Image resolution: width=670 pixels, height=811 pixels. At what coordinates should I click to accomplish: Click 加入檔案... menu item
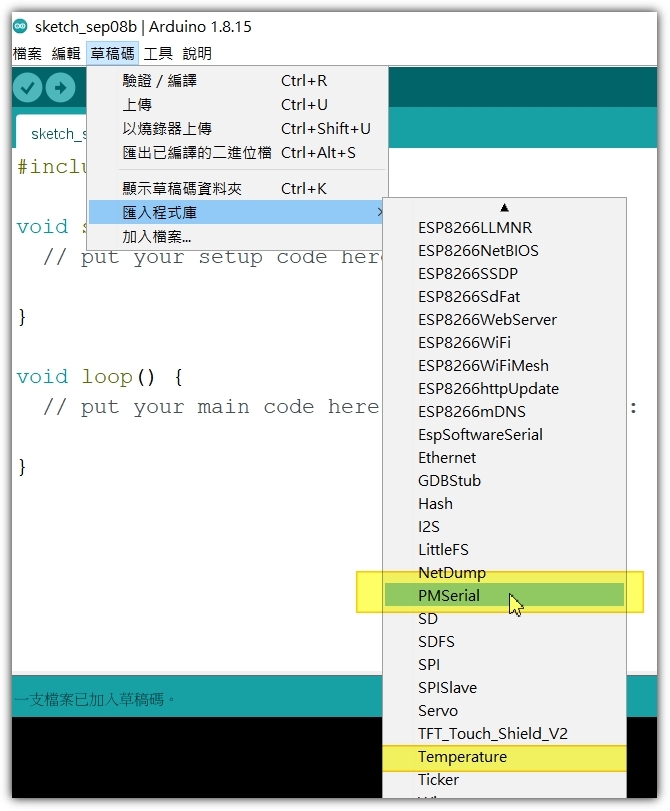pyautogui.click(x=157, y=237)
